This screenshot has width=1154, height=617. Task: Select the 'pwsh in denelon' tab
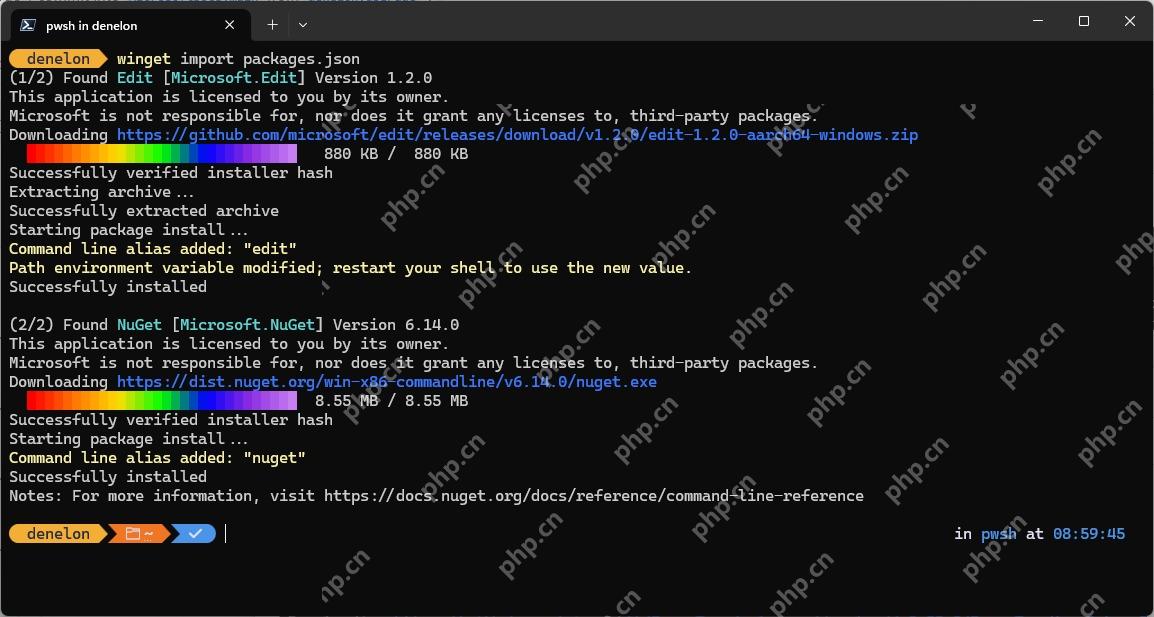point(130,25)
